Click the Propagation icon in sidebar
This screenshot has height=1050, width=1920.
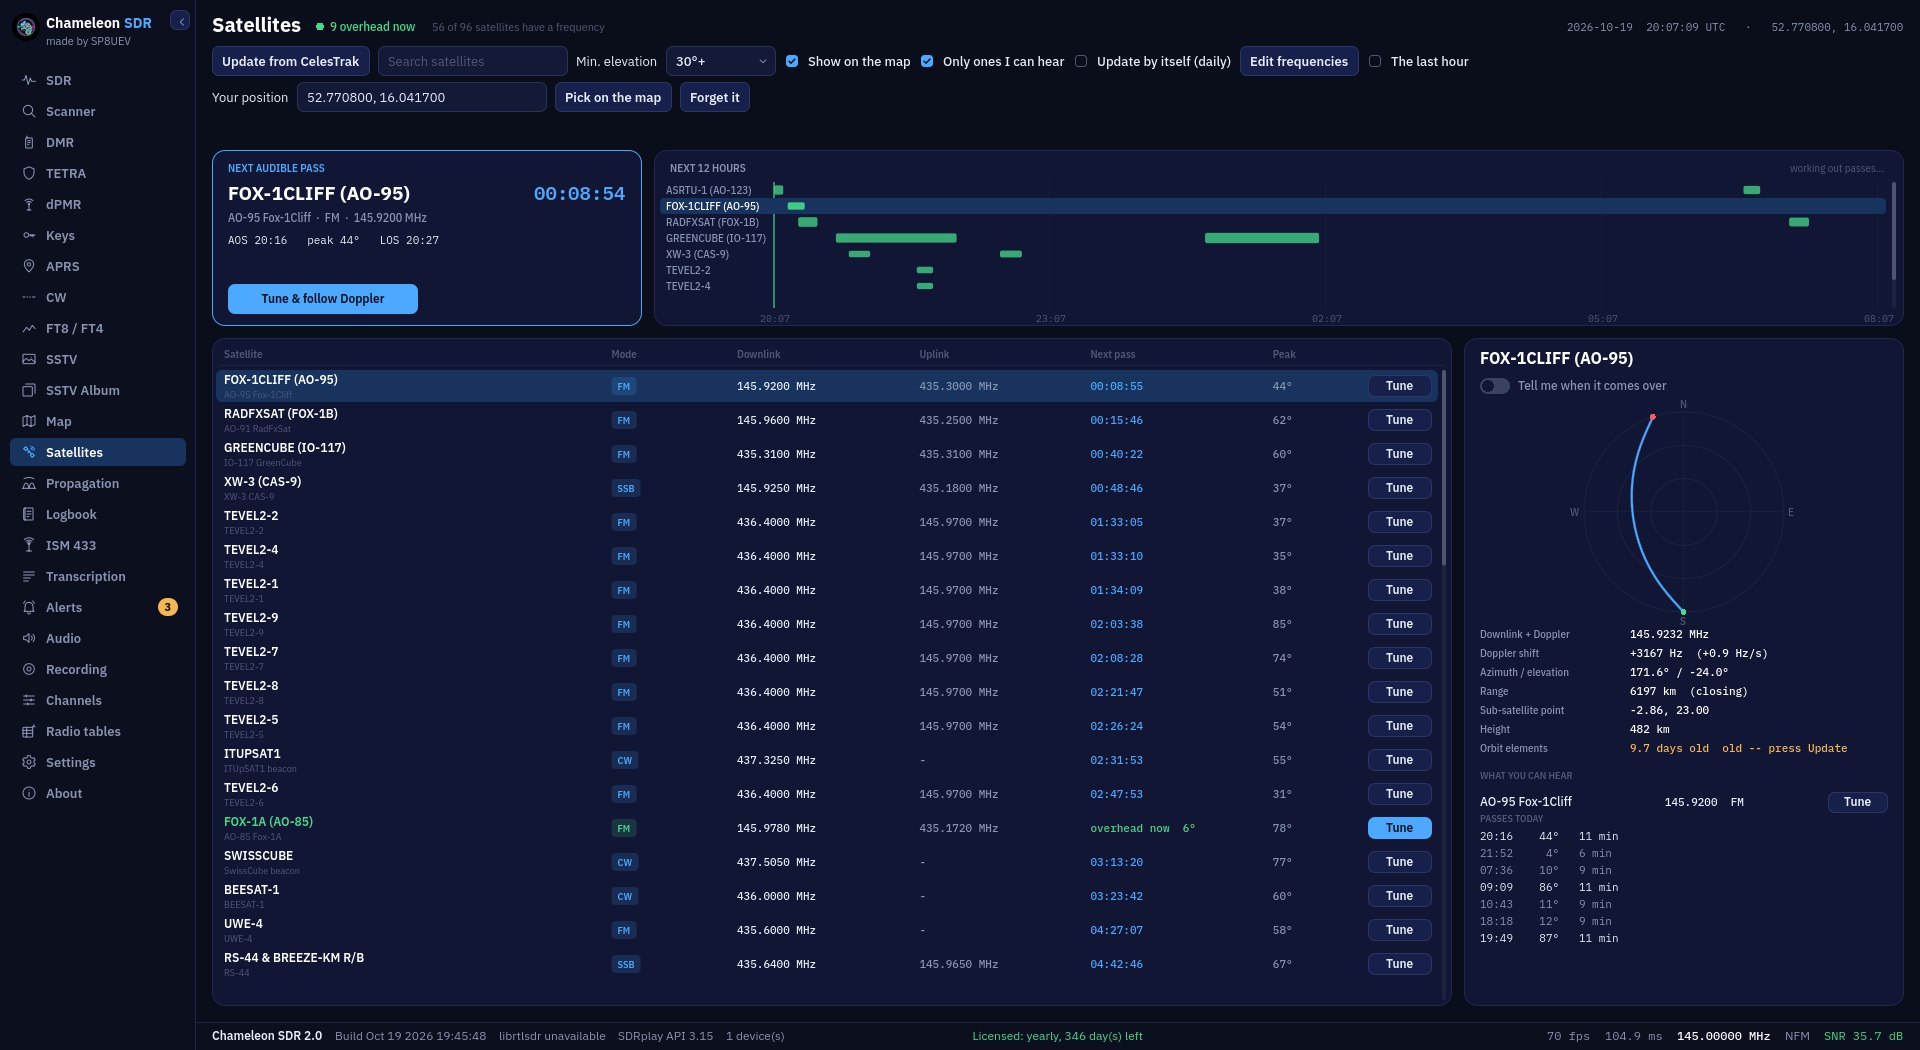point(29,483)
